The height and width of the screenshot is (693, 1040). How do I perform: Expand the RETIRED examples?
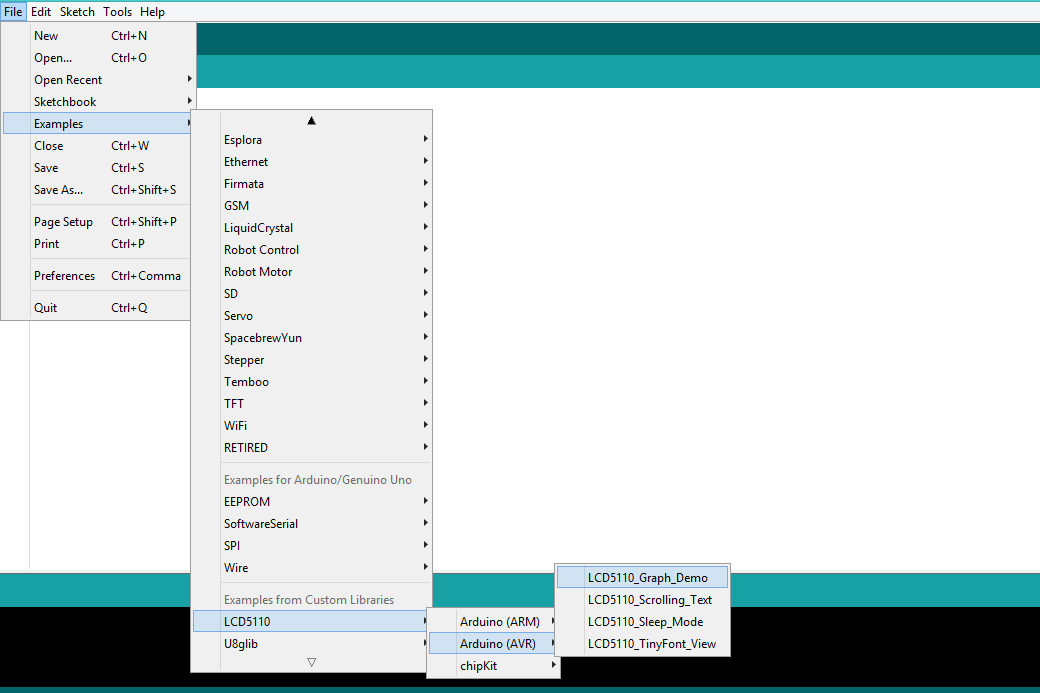point(312,448)
